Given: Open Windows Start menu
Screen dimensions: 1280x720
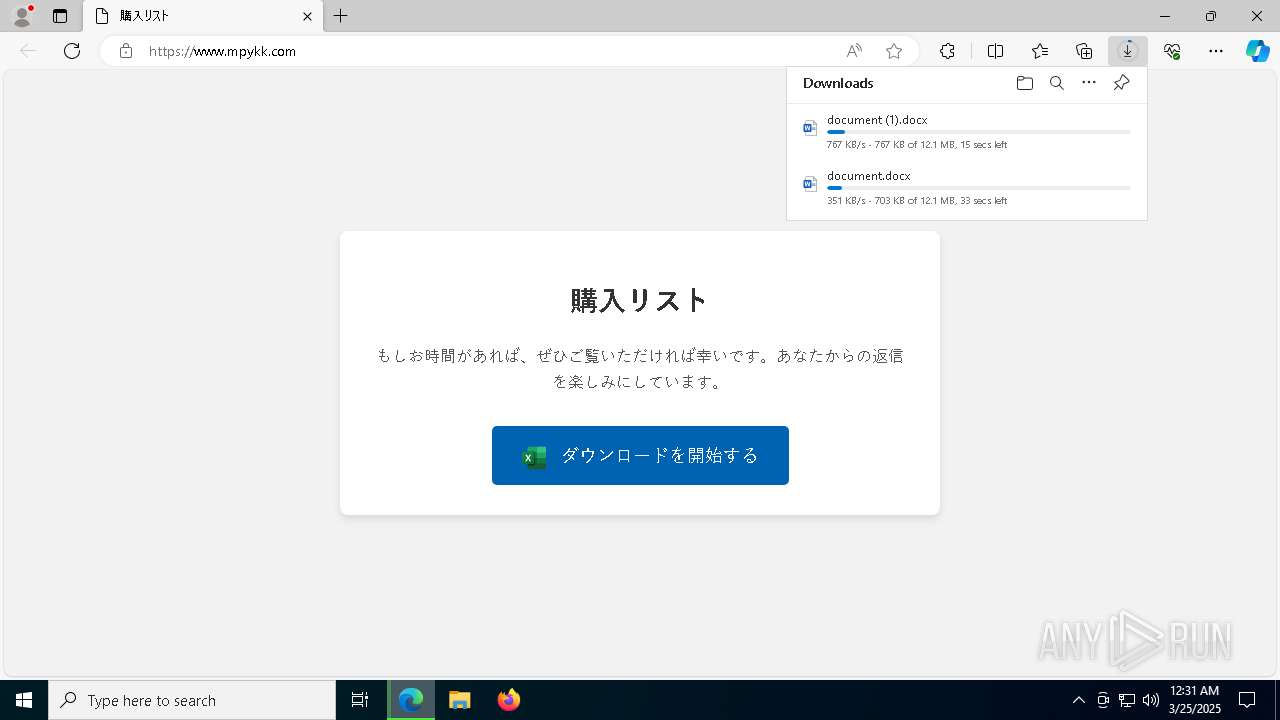Looking at the screenshot, I should [24, 700].
